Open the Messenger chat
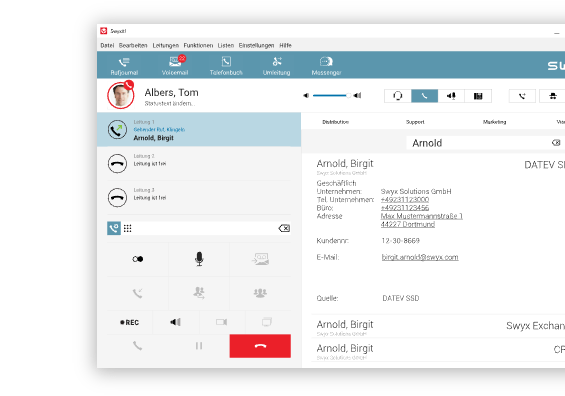This screenshot has height=396, width=565. tap(326, 66)
